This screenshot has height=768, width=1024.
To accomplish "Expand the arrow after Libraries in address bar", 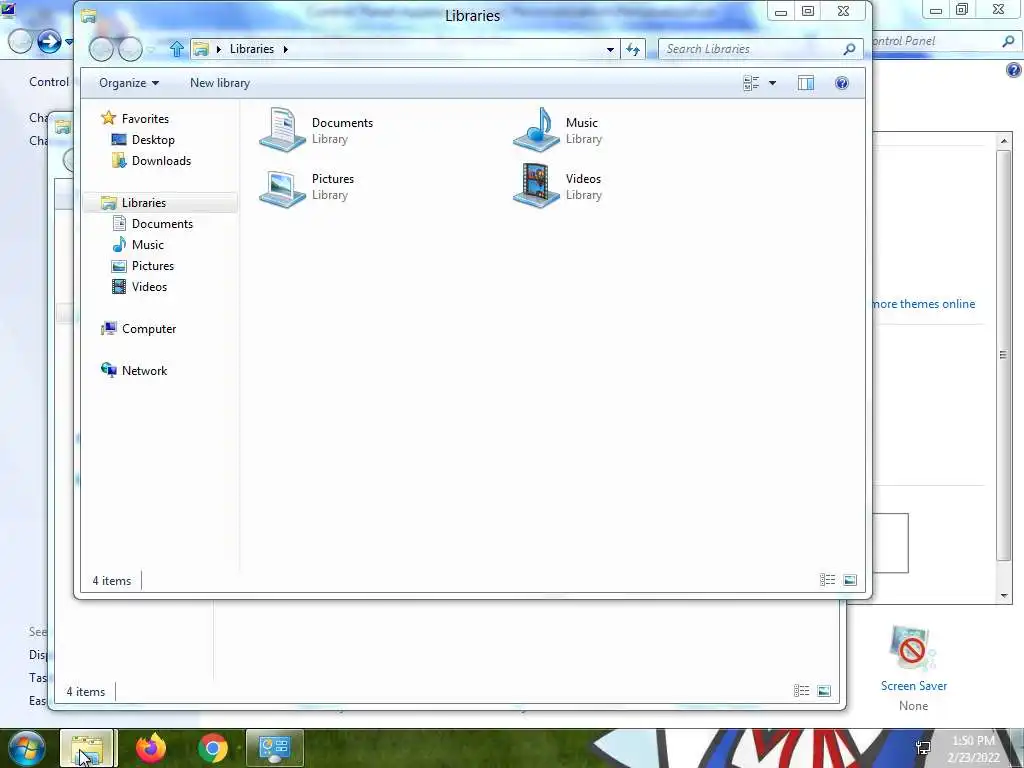I will (x=285, y=49).
